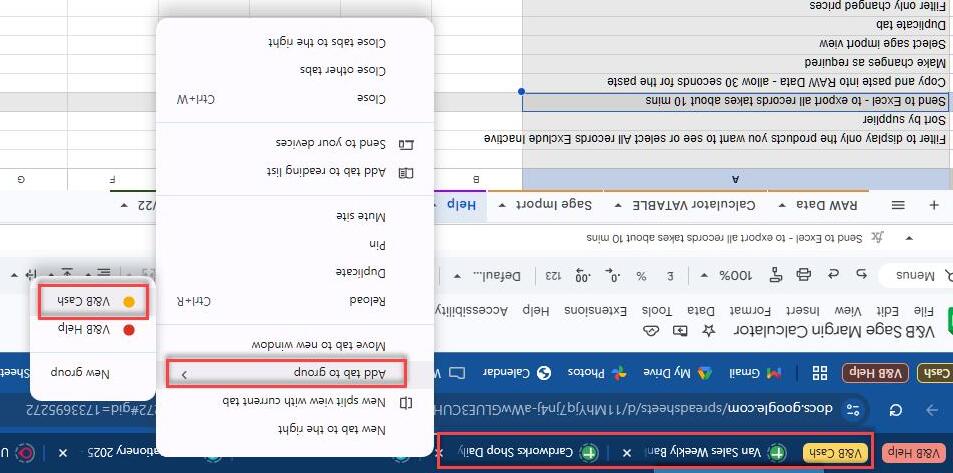The image size is (953, 473).
Task: Close the Stationery 2025 browser tab
Action: 63,453
